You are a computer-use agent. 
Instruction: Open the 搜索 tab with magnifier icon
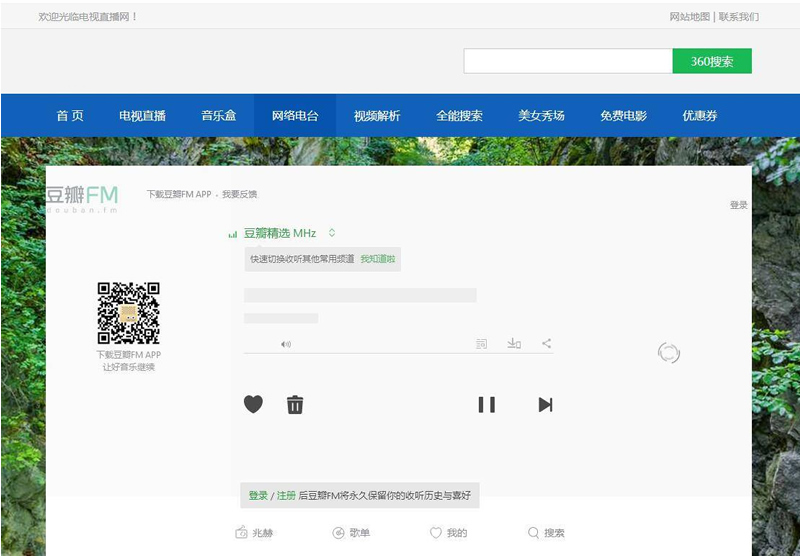tap(546, 533)
